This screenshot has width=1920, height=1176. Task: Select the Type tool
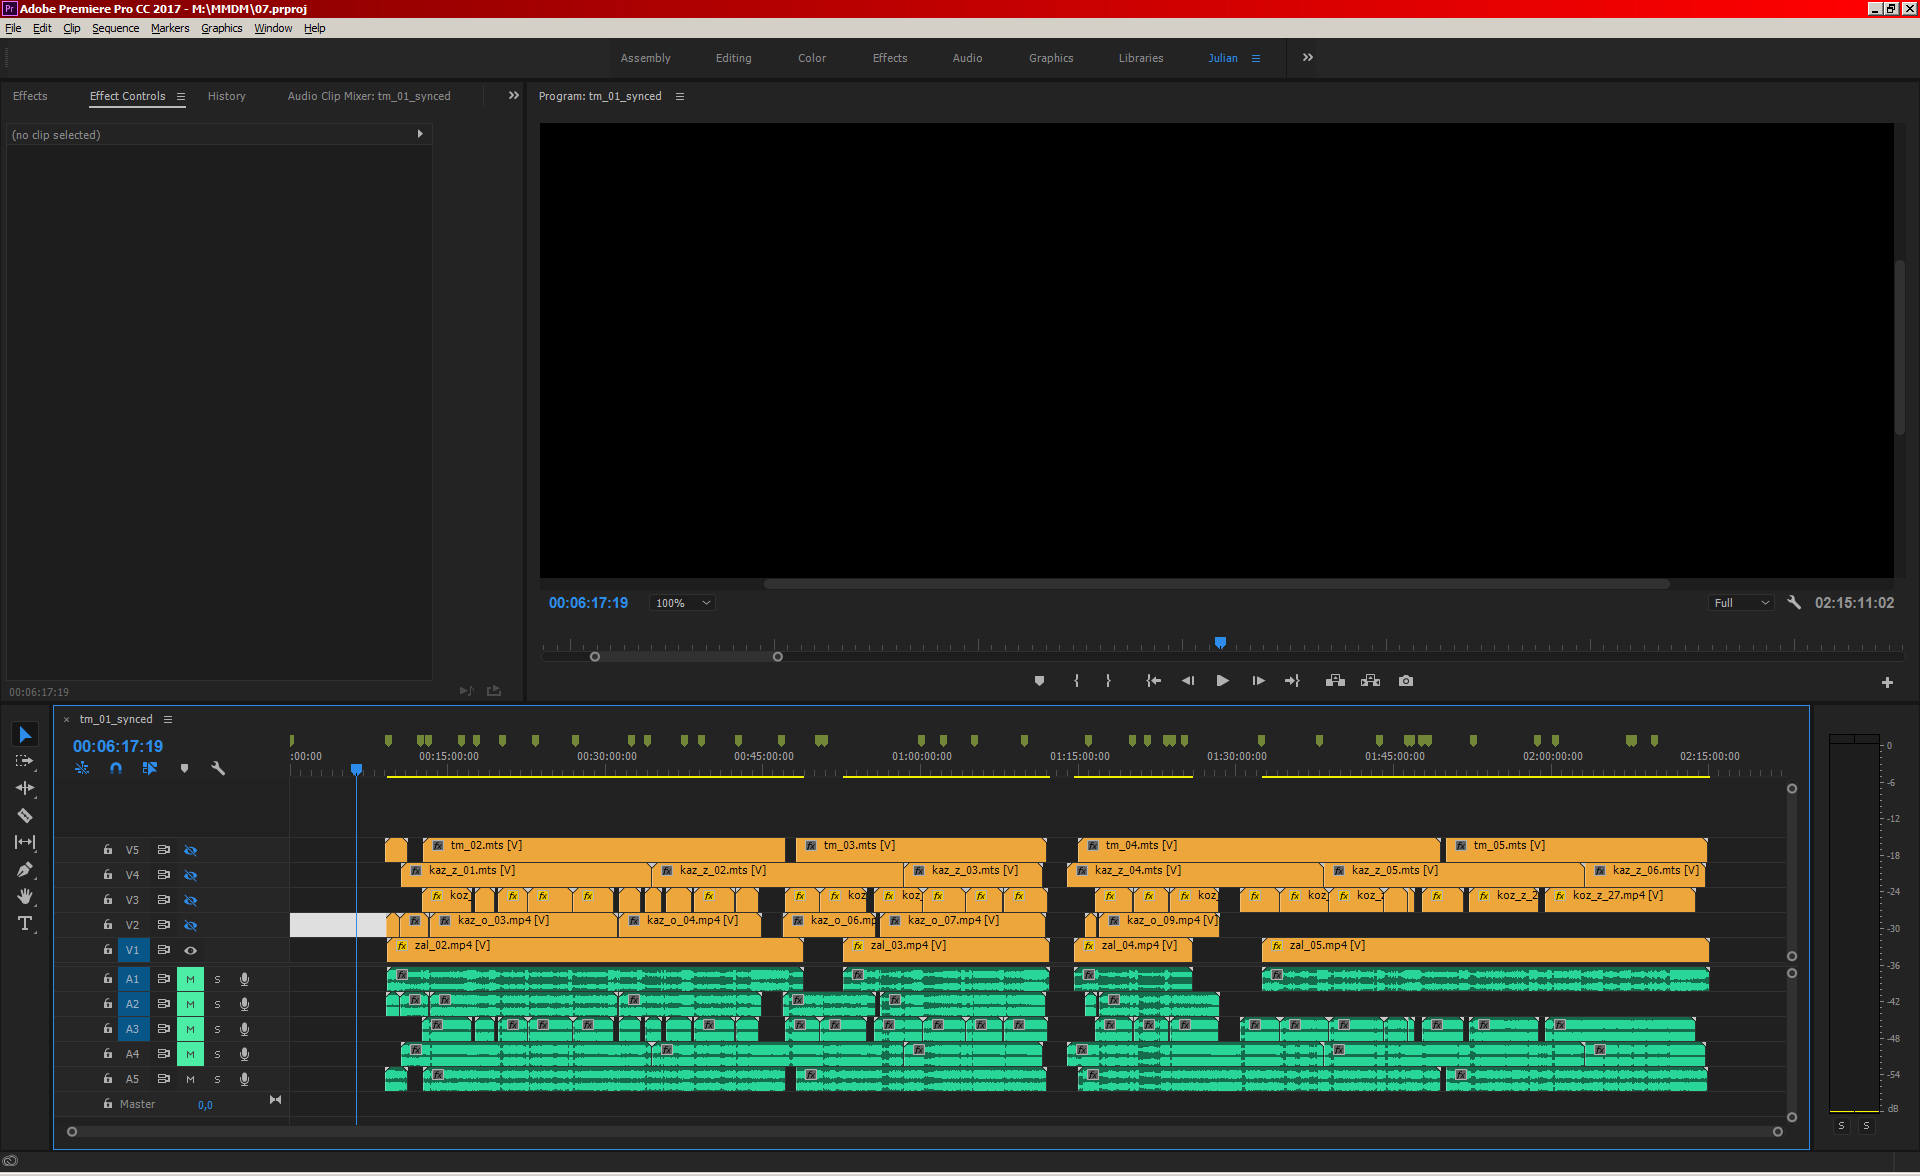click(25, 923)
